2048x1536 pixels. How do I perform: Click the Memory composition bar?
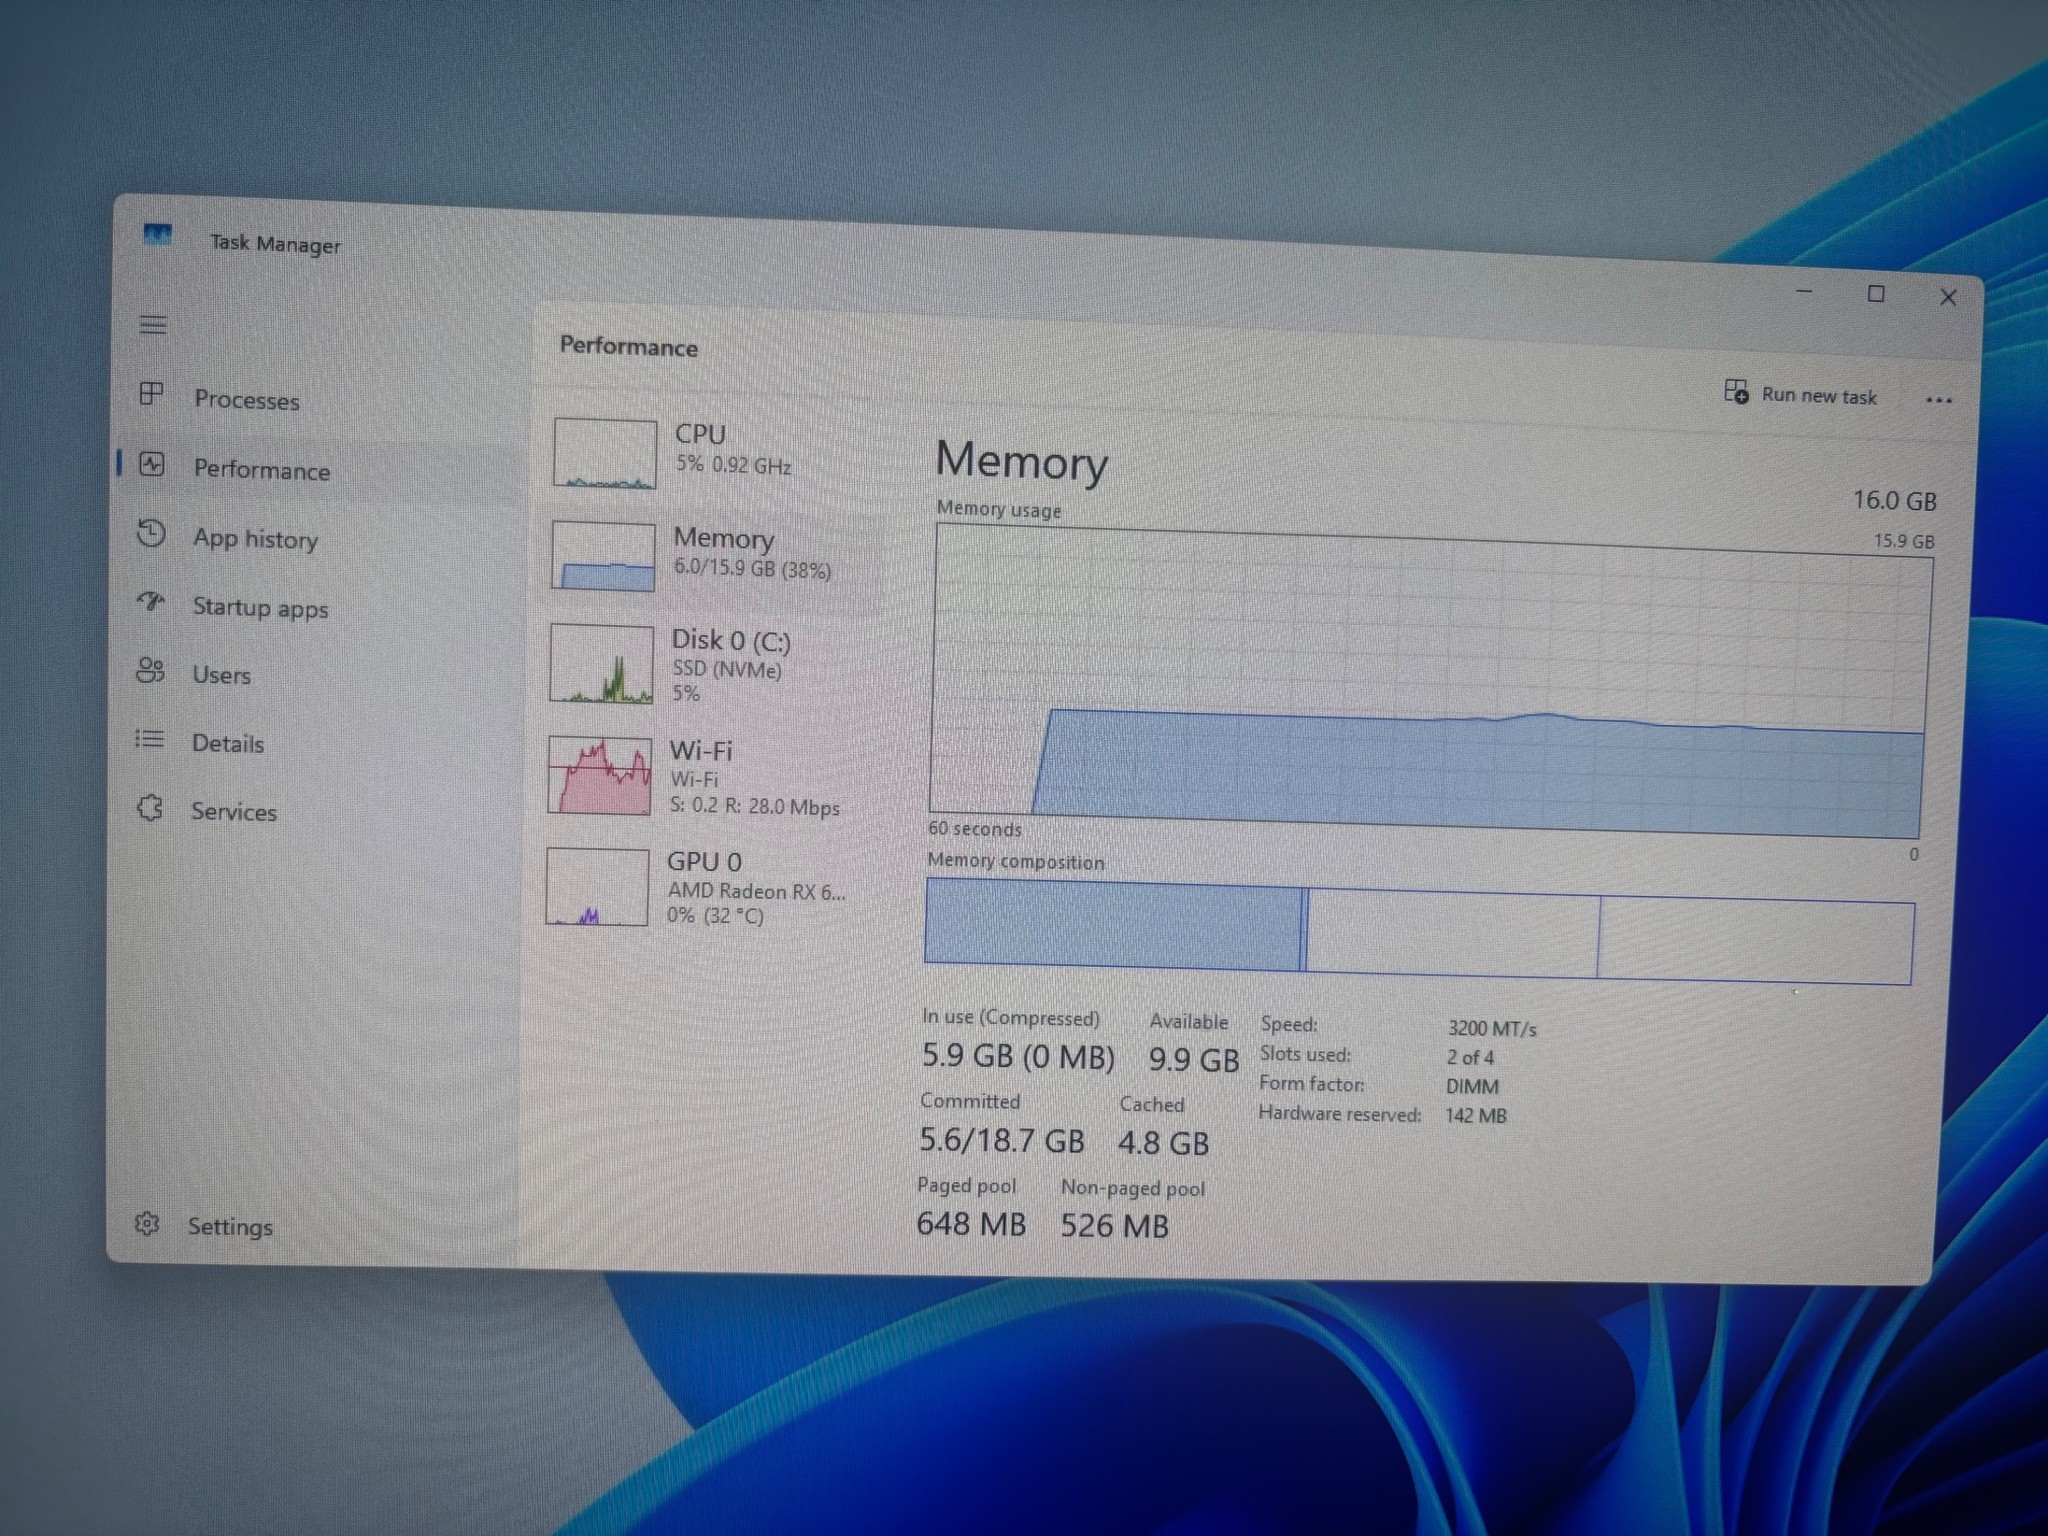pos(1420,931)
